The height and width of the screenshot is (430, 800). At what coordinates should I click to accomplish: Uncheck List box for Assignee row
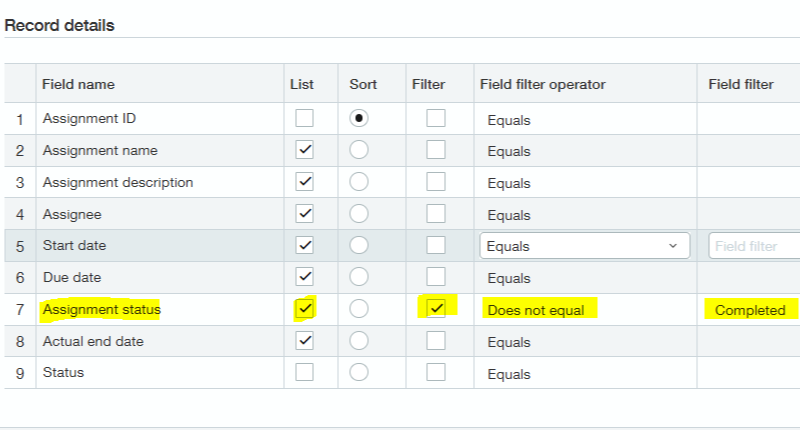point(305,214)
